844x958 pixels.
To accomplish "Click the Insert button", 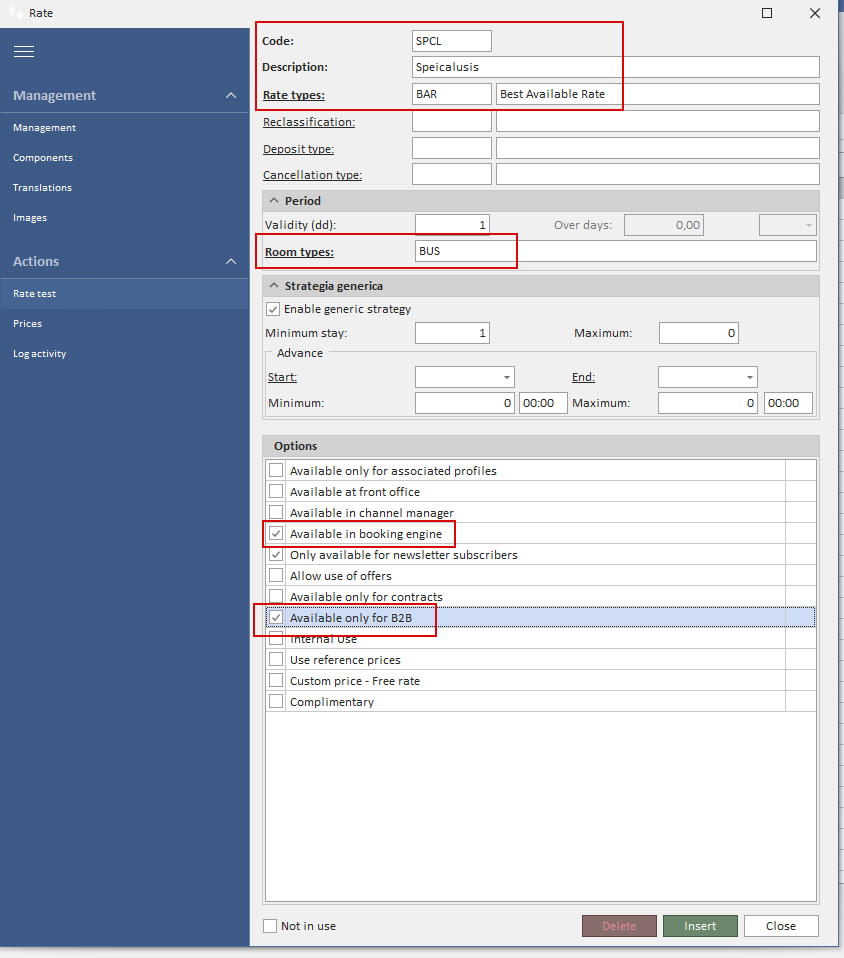I will 700,926.
